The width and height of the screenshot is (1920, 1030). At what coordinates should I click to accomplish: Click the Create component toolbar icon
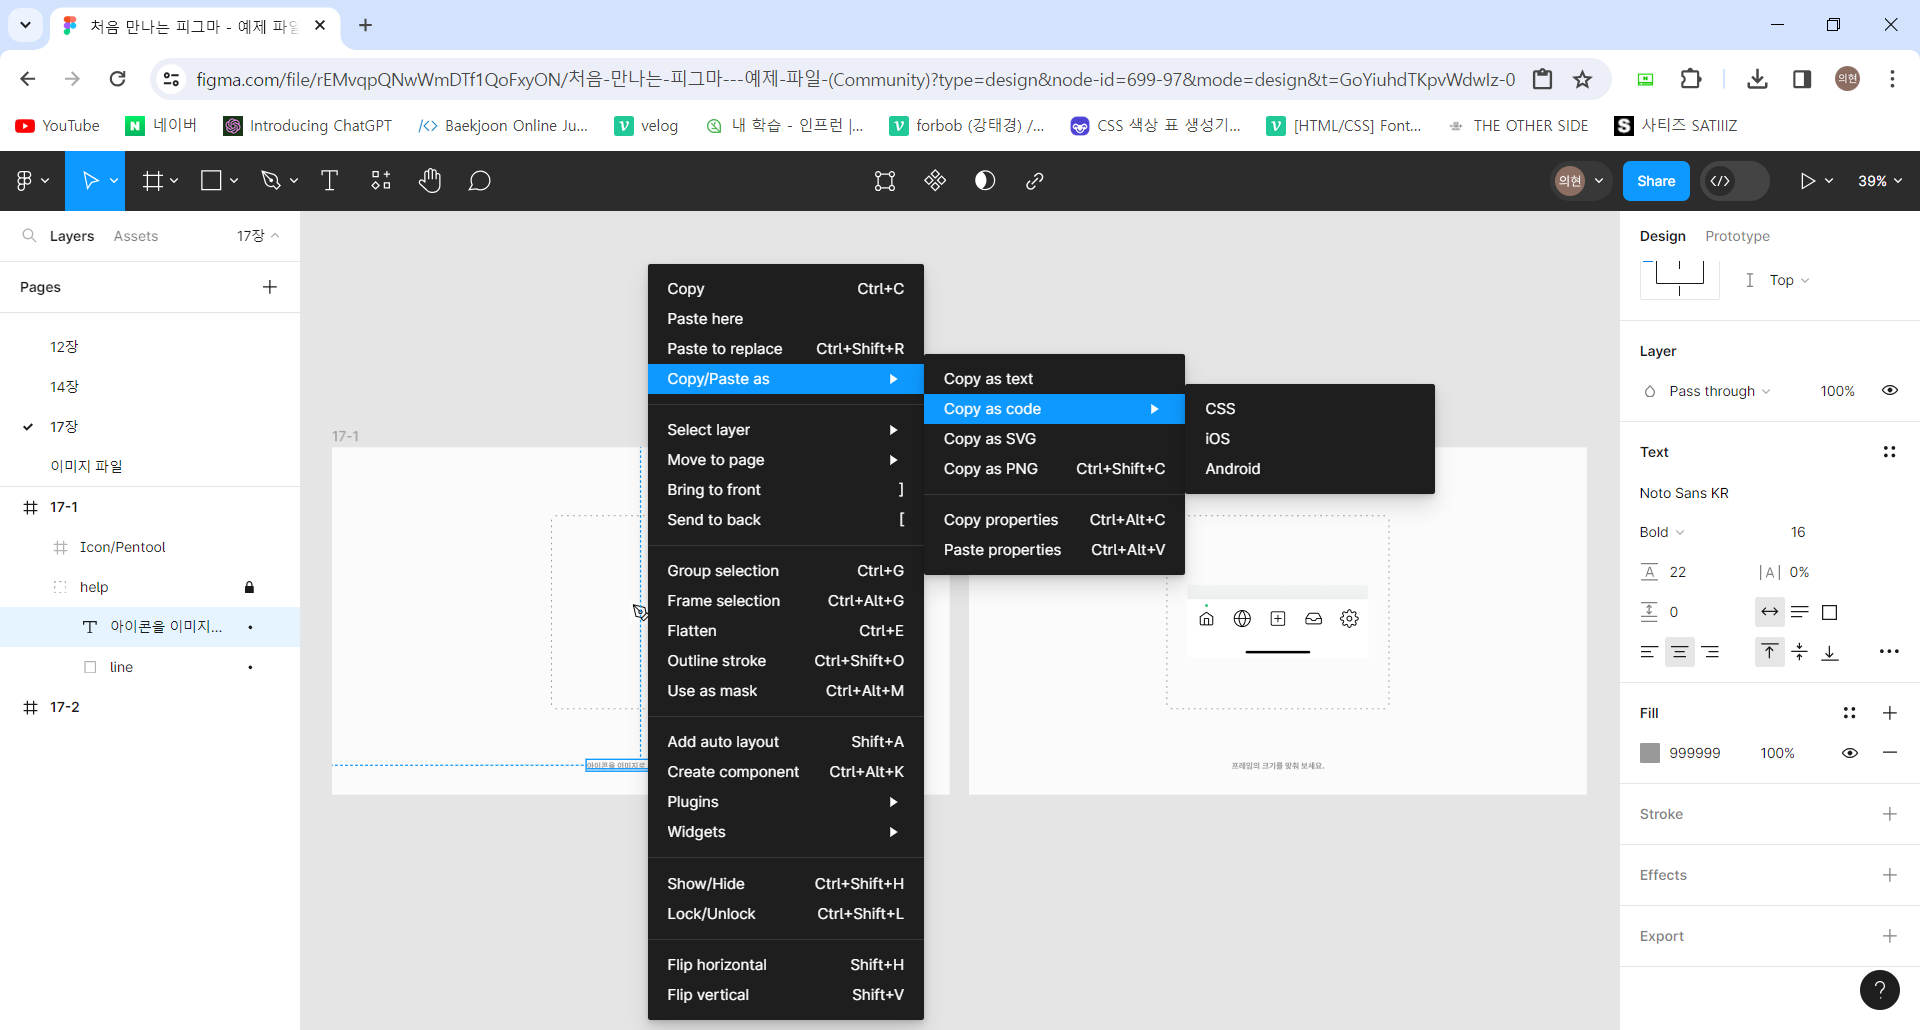(x=935, y=181)
